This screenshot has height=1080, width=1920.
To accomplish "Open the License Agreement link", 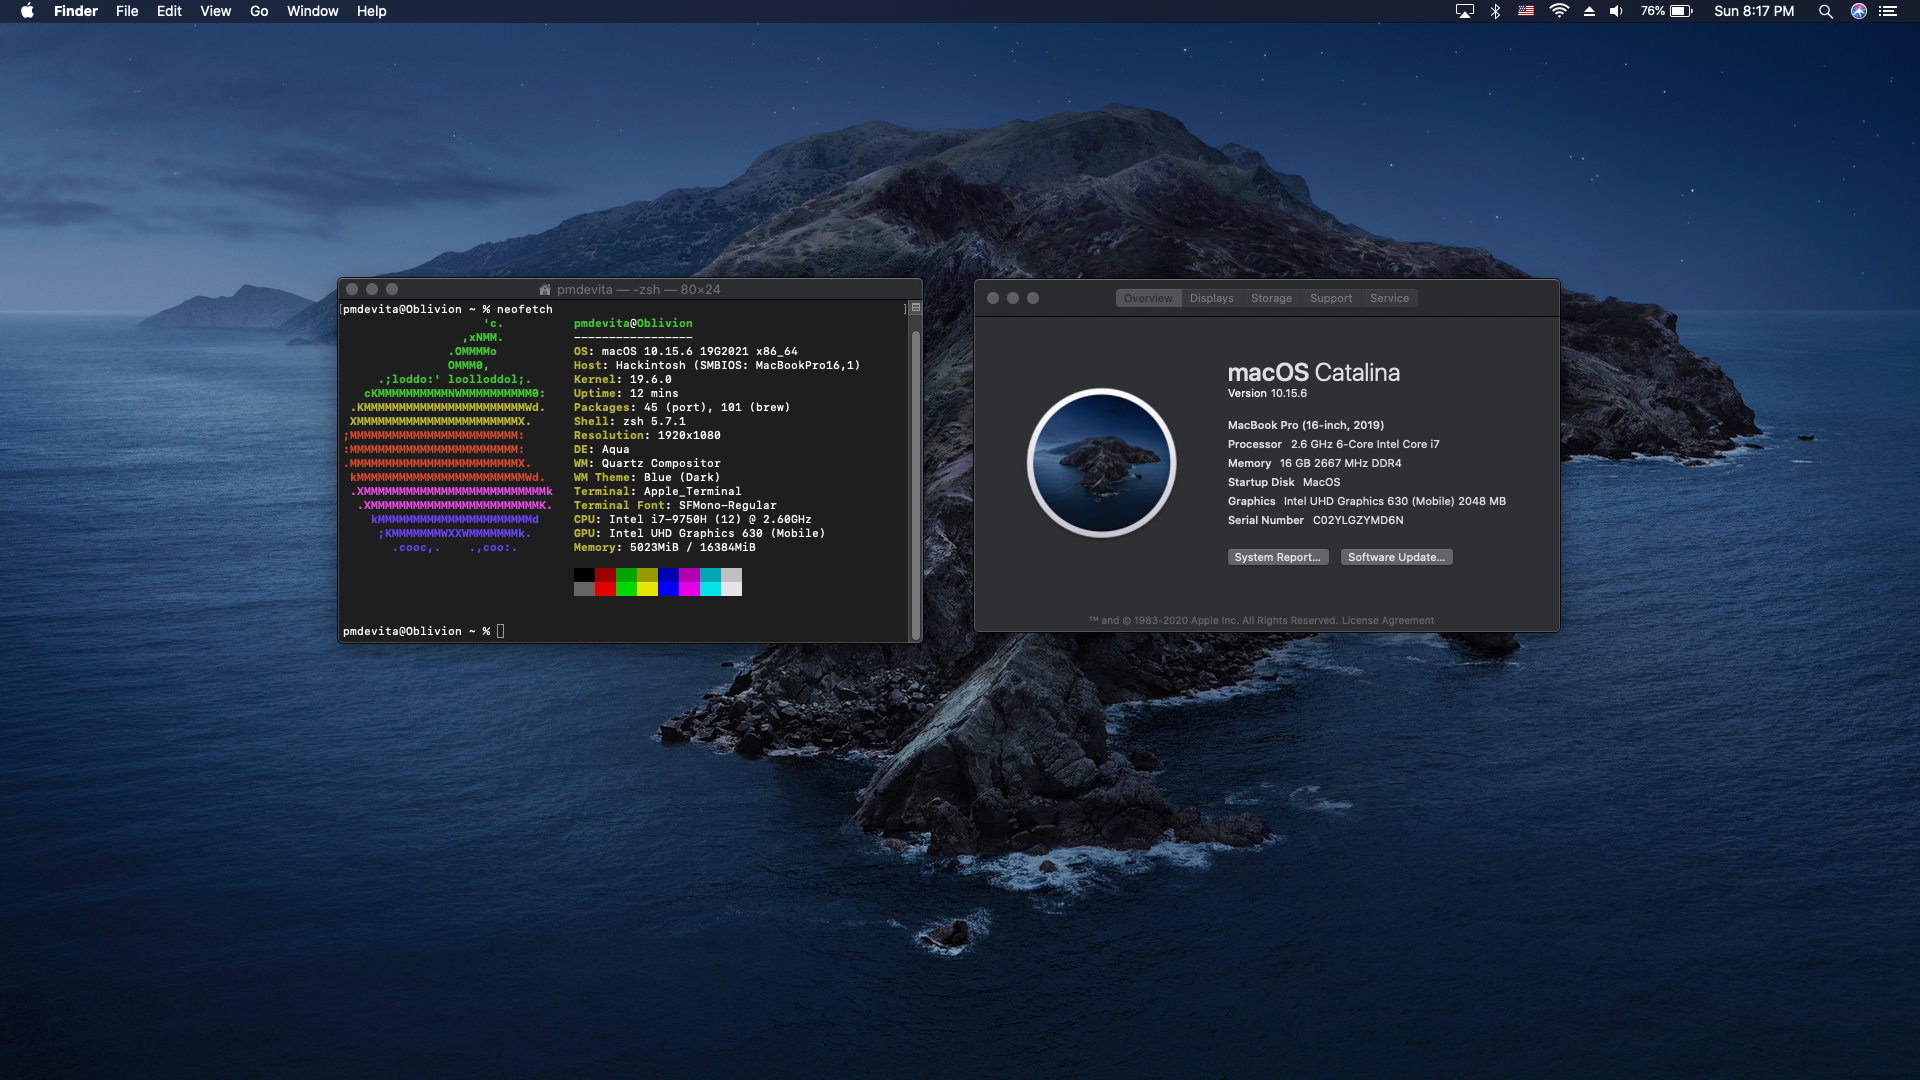I will (1387, 620).
